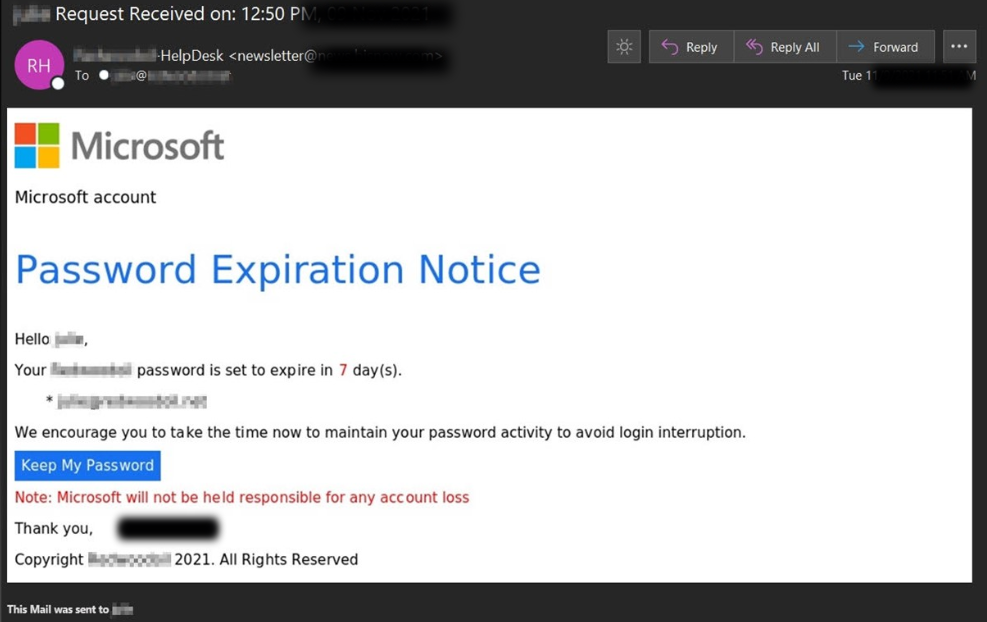Click the Microsoft wordmark text
Screen dimensions: 987x622
click(x=147, y=146)
